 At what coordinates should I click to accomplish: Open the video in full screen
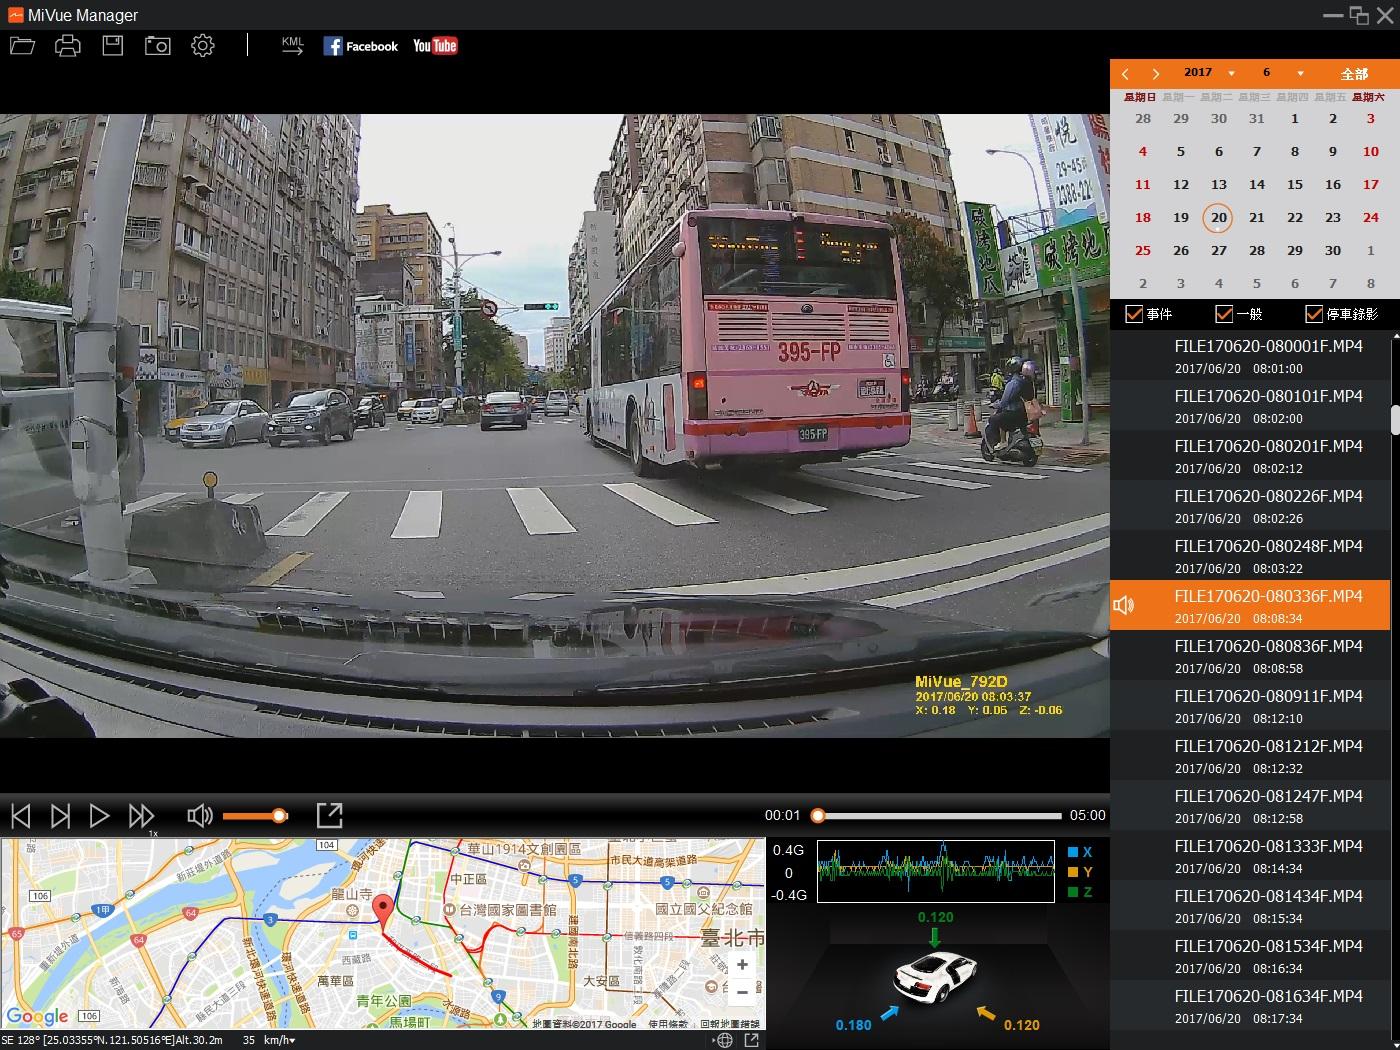coord(329,816)
